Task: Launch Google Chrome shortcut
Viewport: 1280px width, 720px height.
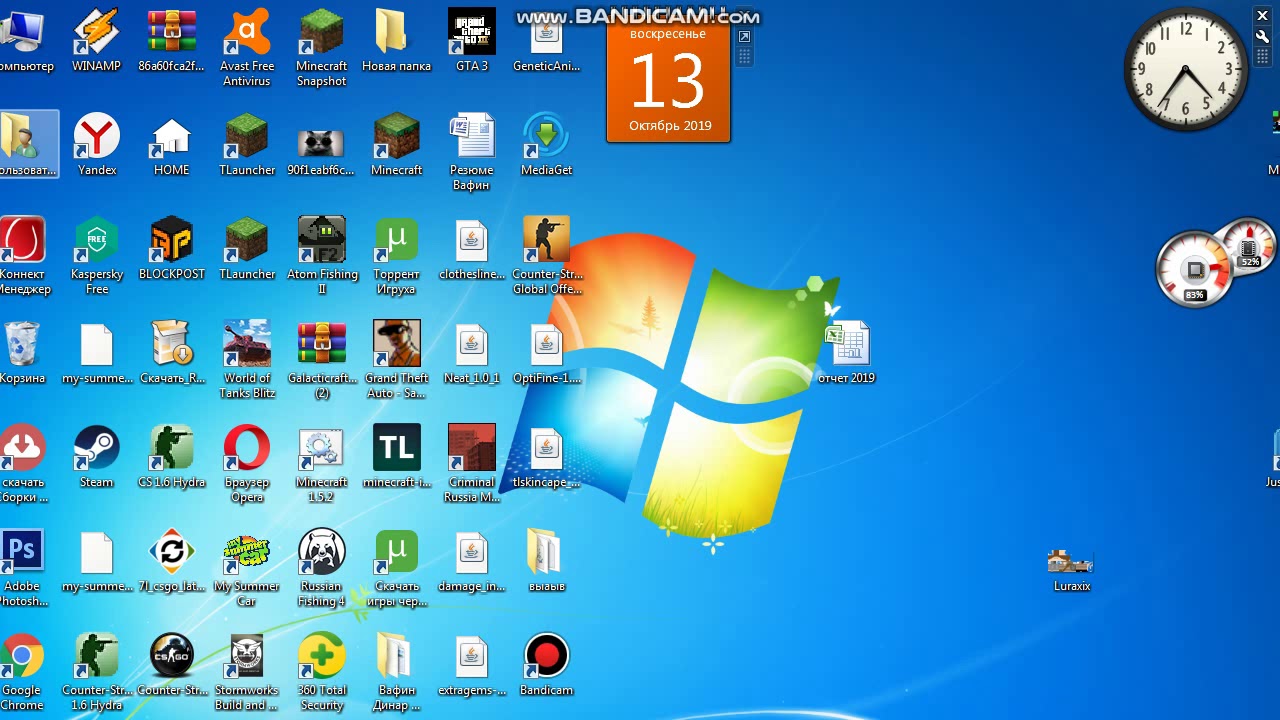Action: click(22, 671)
